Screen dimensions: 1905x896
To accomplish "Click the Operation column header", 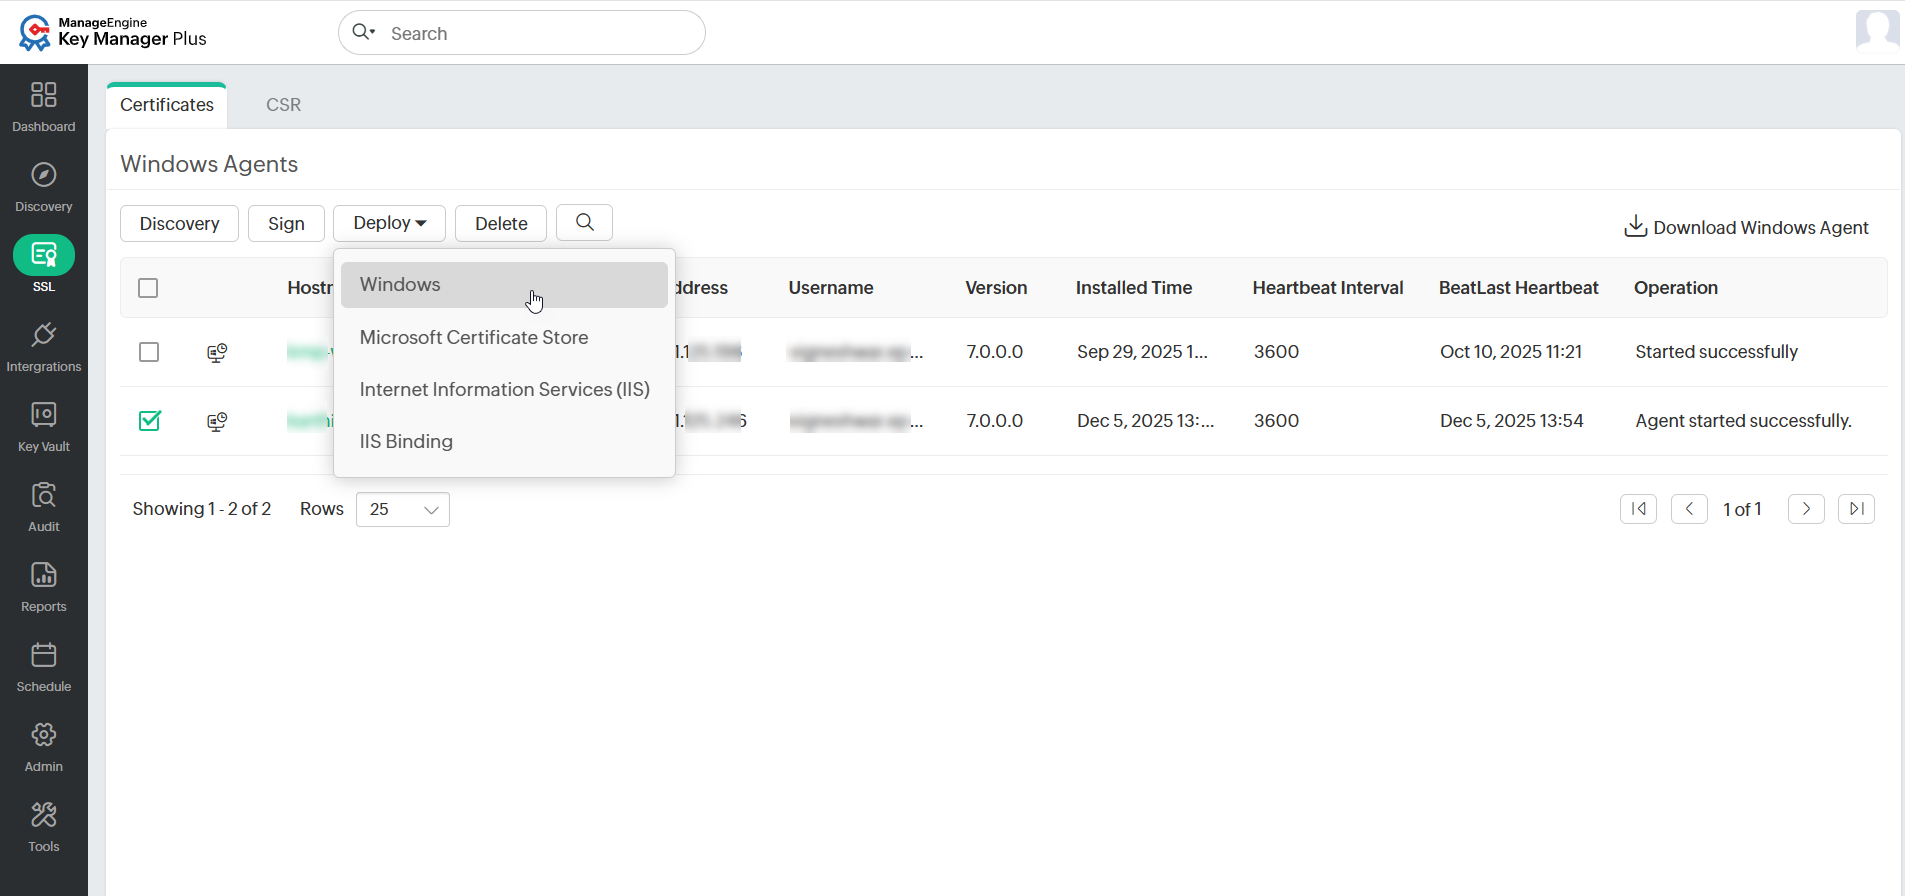I will pyautogui.click(x=1676, y=288).
